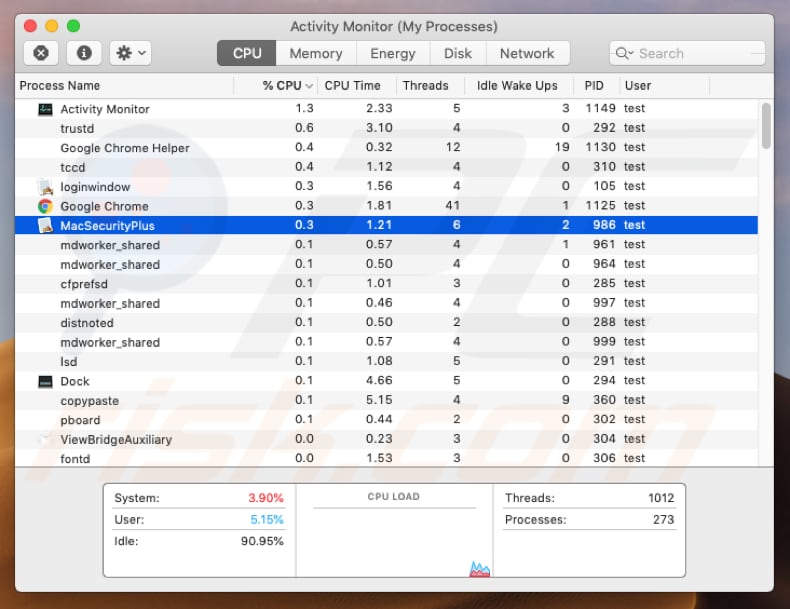
Task: Select the MacSecurityPlus process name
Action: click(x=107, y=226)
